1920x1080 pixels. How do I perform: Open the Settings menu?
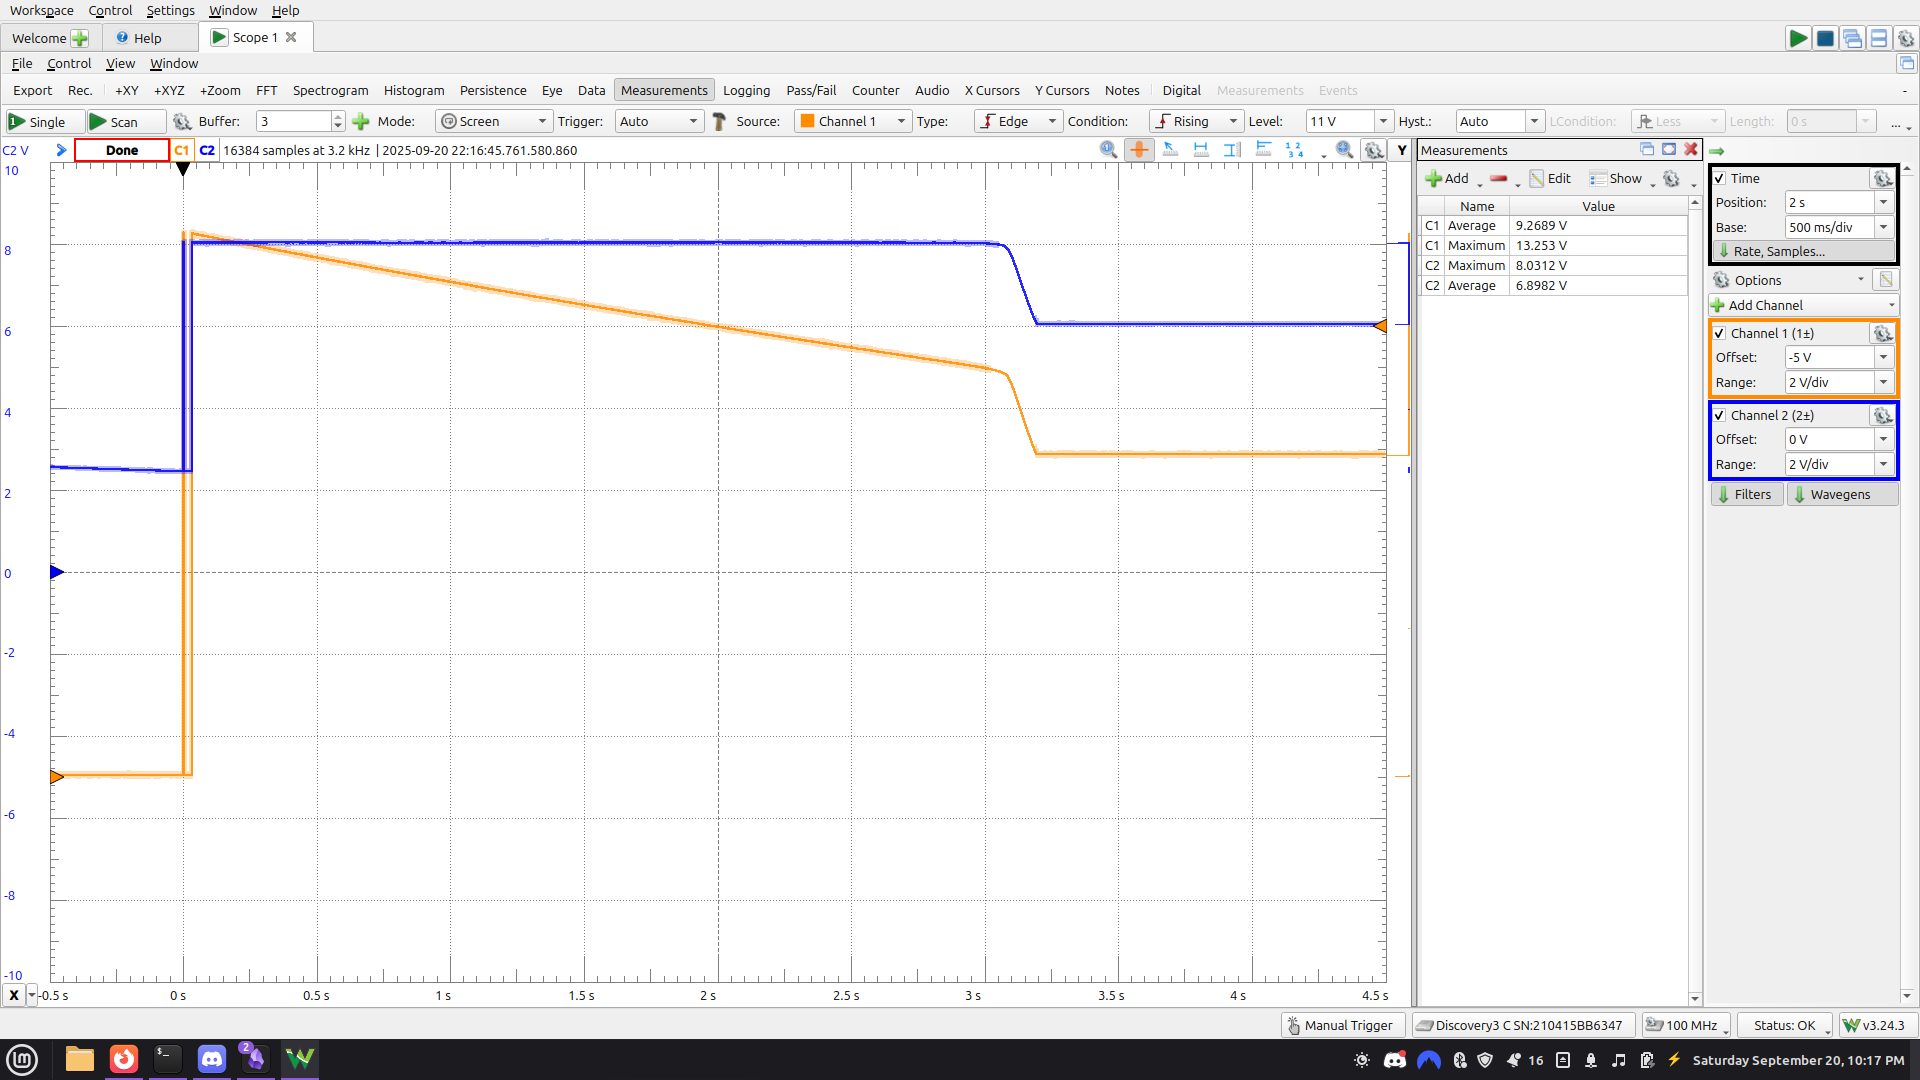click(170, 10)
